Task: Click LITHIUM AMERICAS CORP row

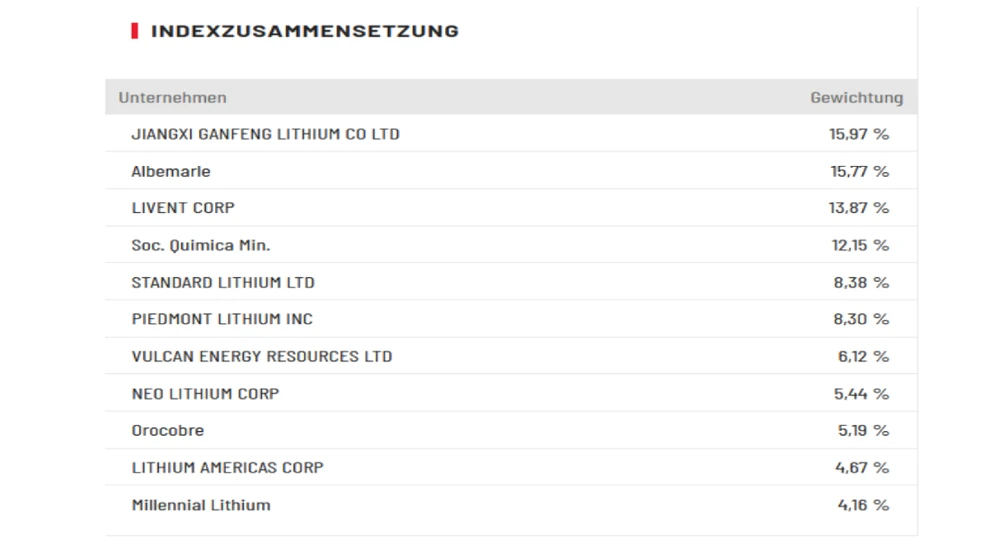Action: 227,468
